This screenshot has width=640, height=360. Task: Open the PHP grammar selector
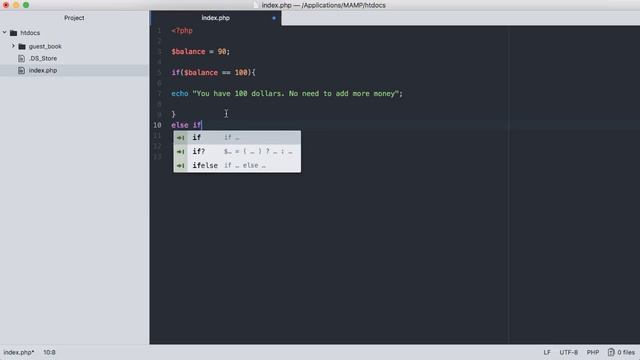pyautogui.click(x=593, y=352)
